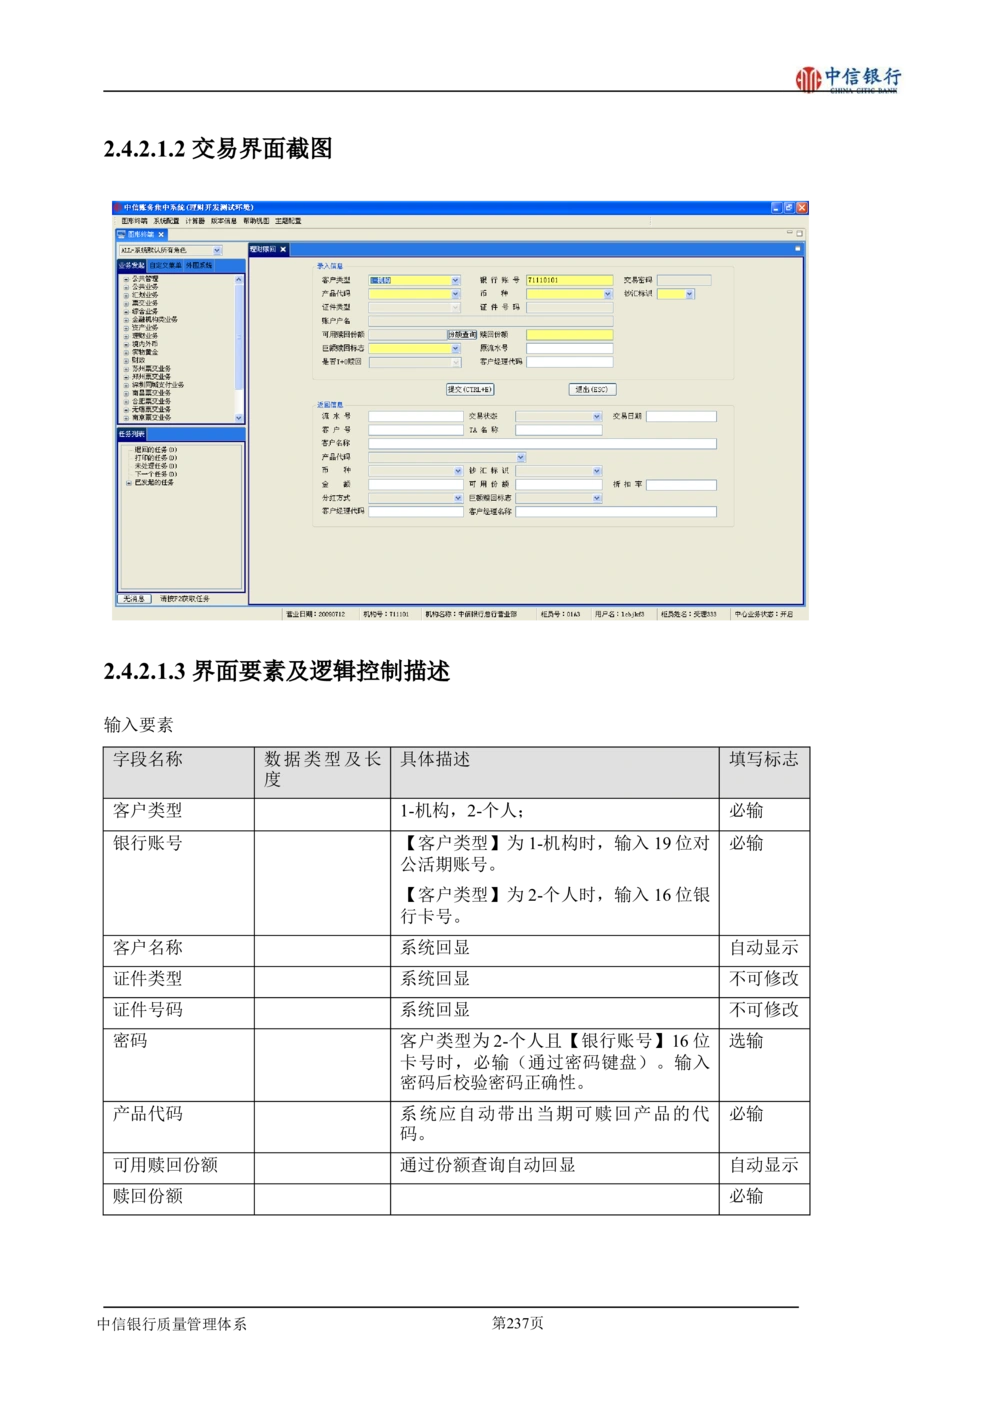Screen dimensions: 1000x1415
Task: Expand the 汇划业务 tree node
Action: pos(126,295)
